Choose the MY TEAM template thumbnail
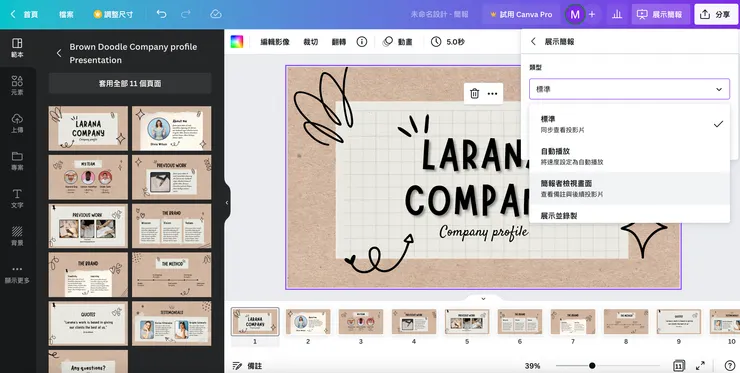This screenshot has height=373, width=740. [x=88, y=178]
